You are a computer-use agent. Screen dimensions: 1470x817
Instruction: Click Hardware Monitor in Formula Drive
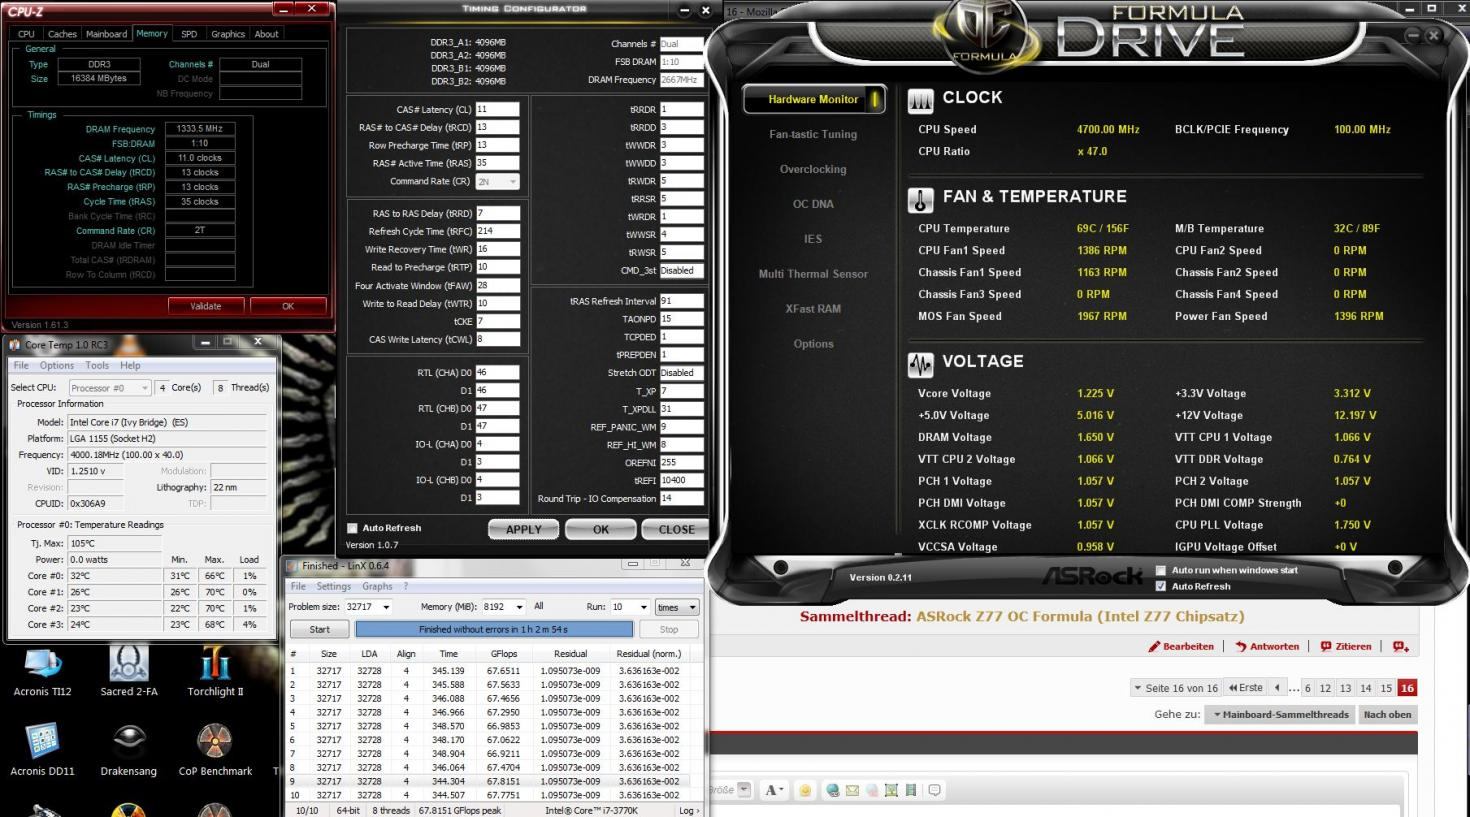[x=813, y=99]
